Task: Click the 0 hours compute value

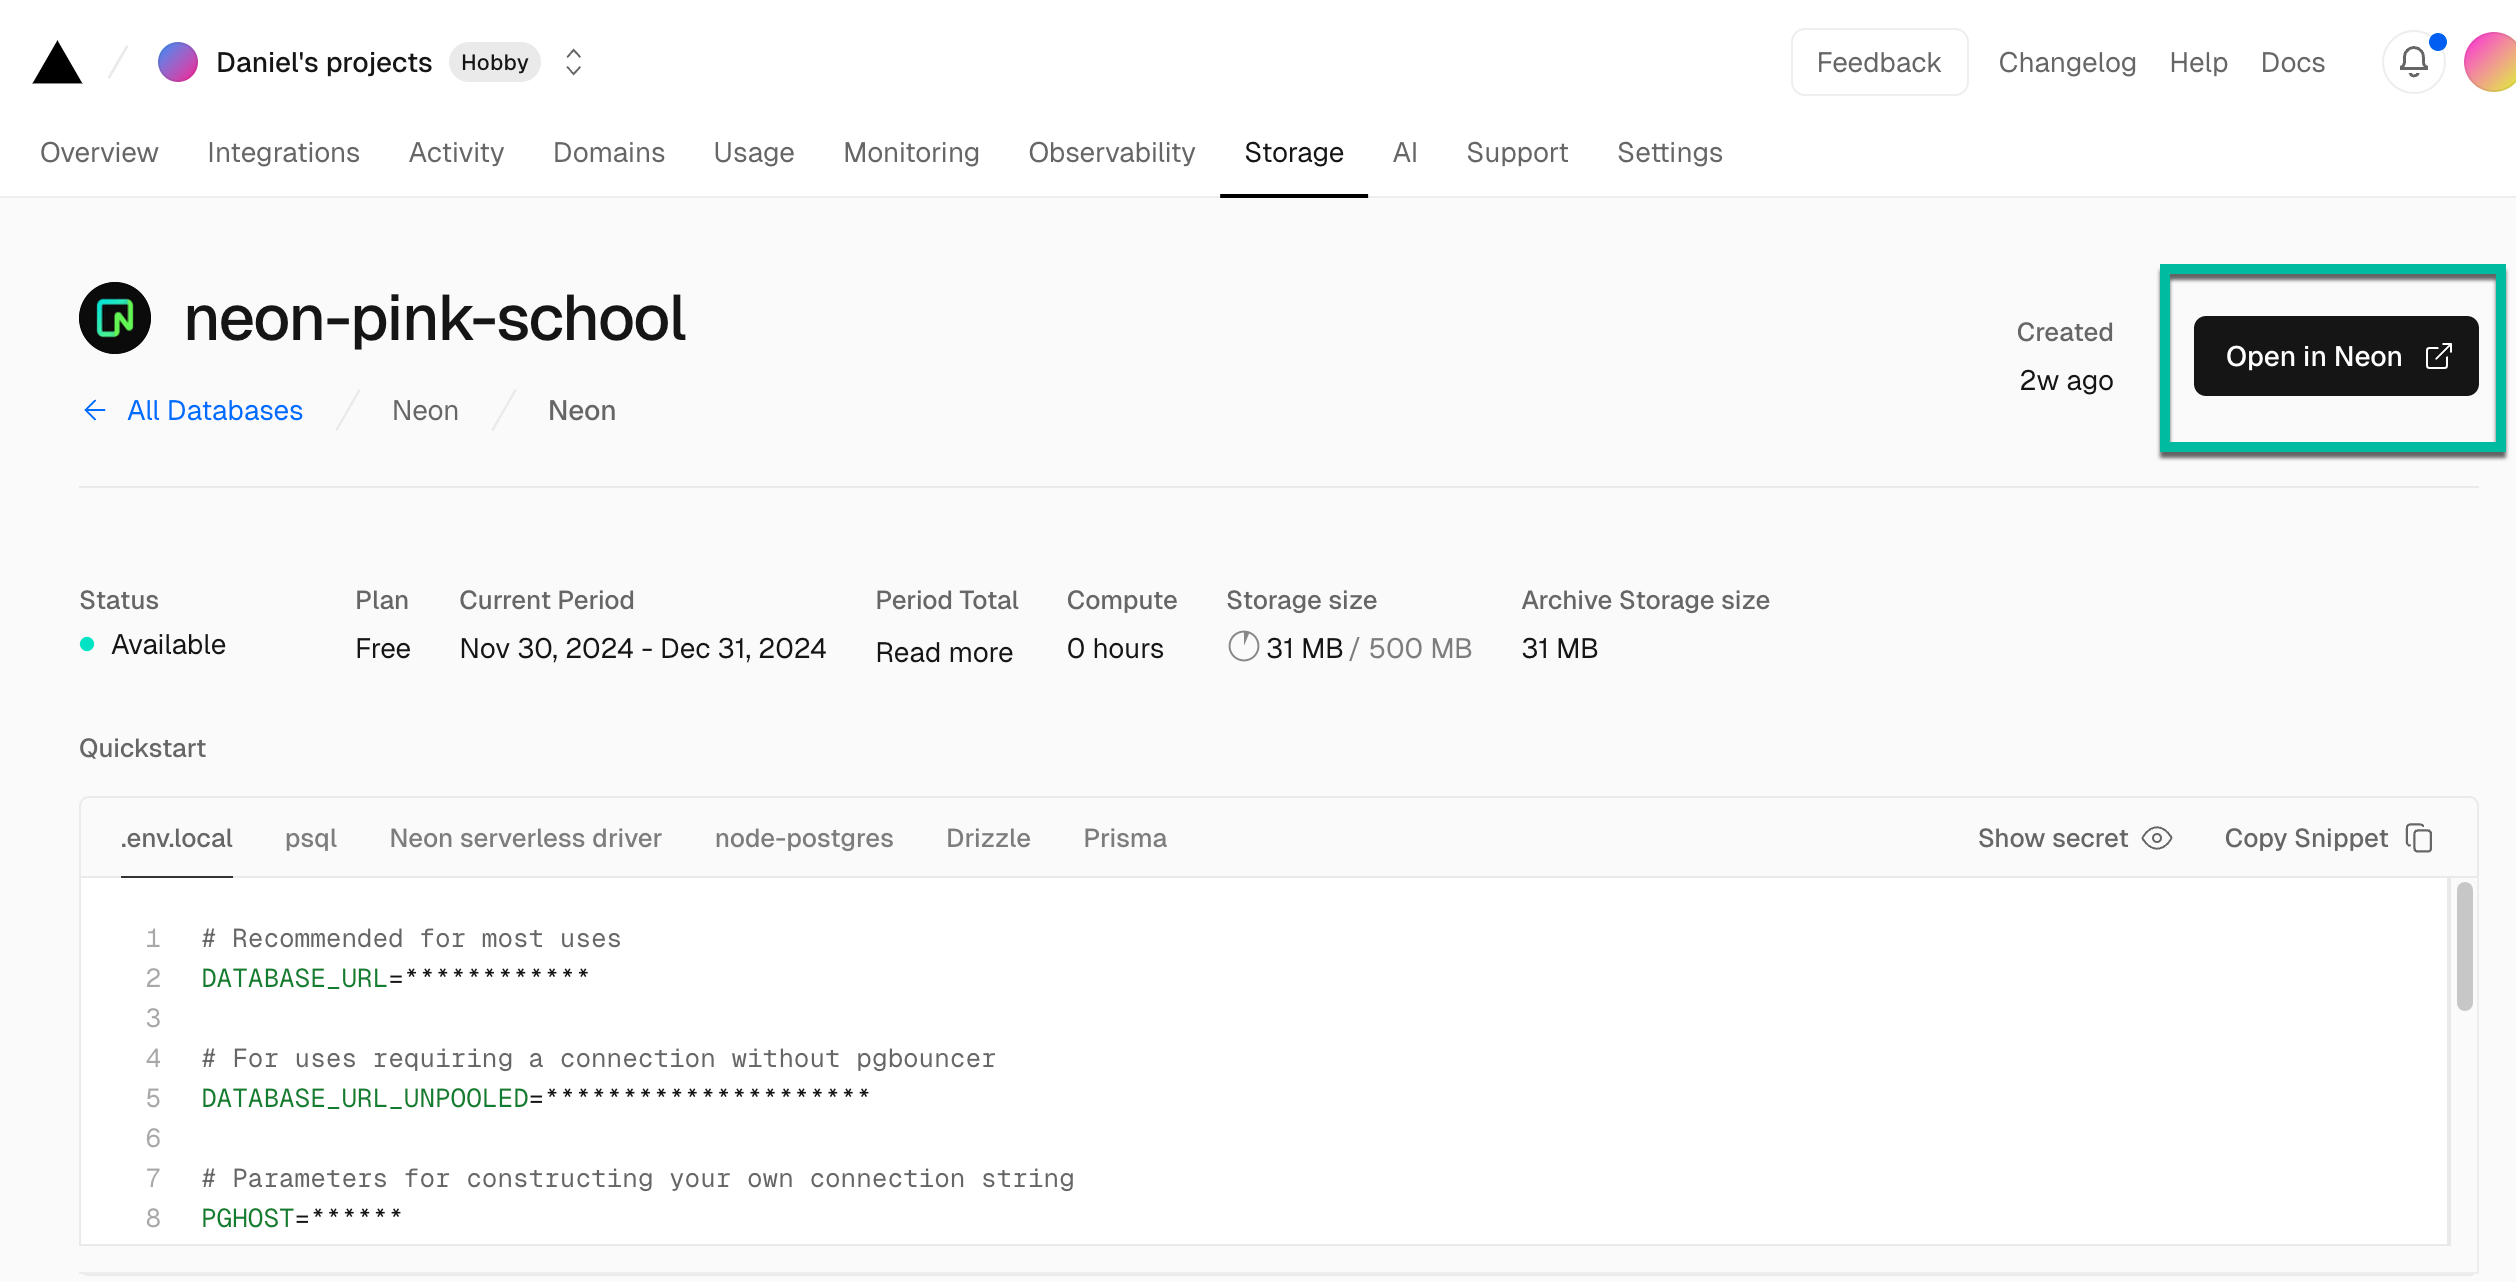Action: (x=1115, y=648)
